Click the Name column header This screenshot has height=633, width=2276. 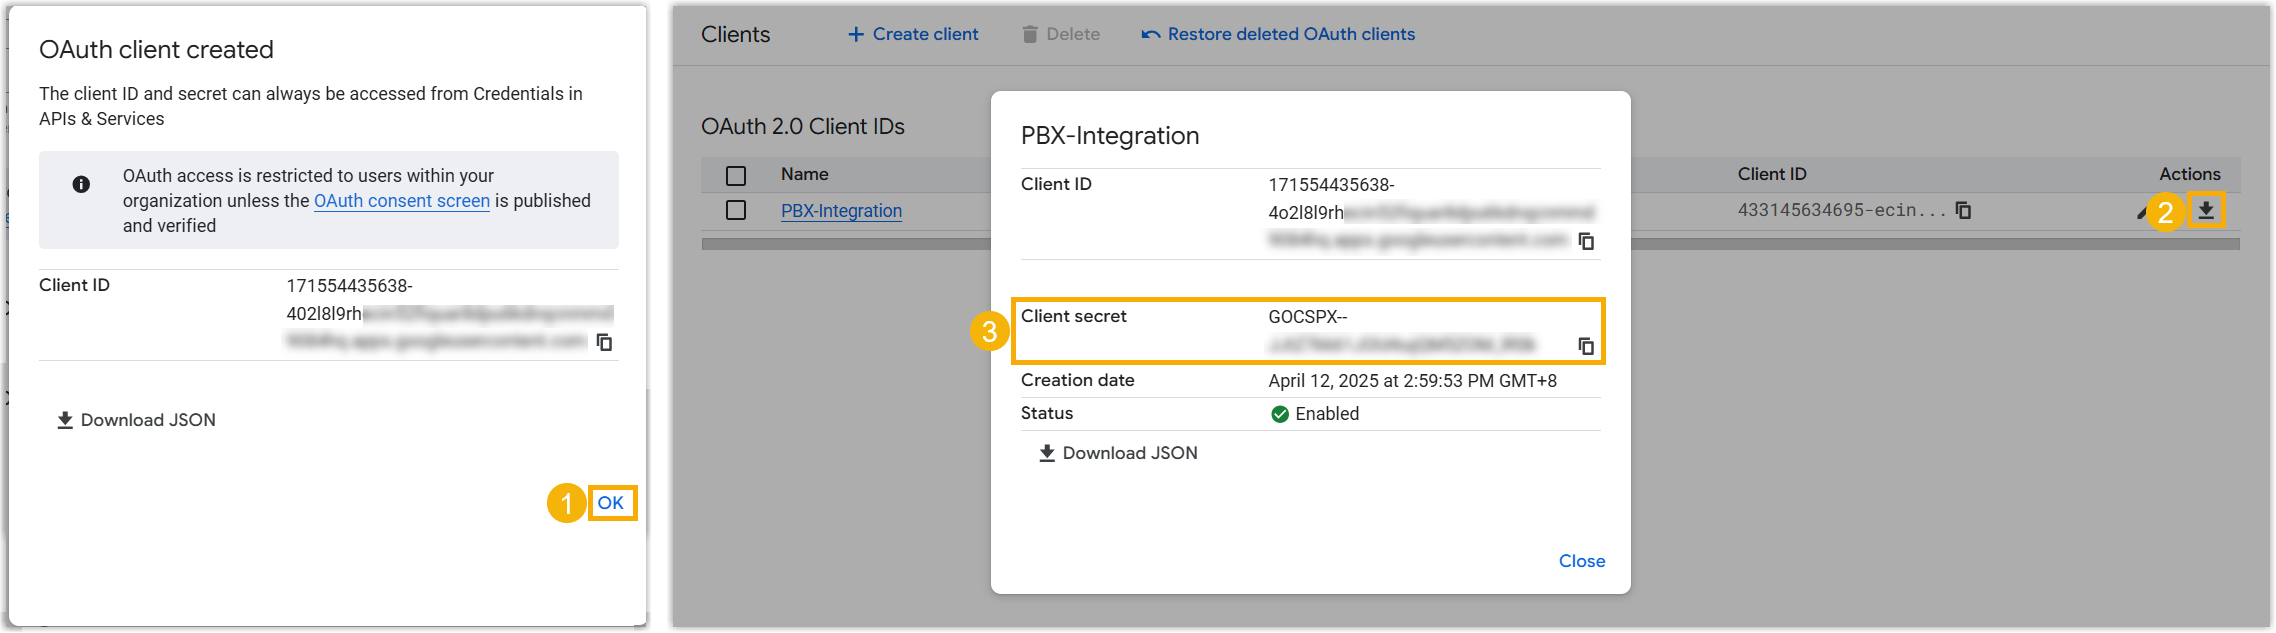[x=804, y=174]
